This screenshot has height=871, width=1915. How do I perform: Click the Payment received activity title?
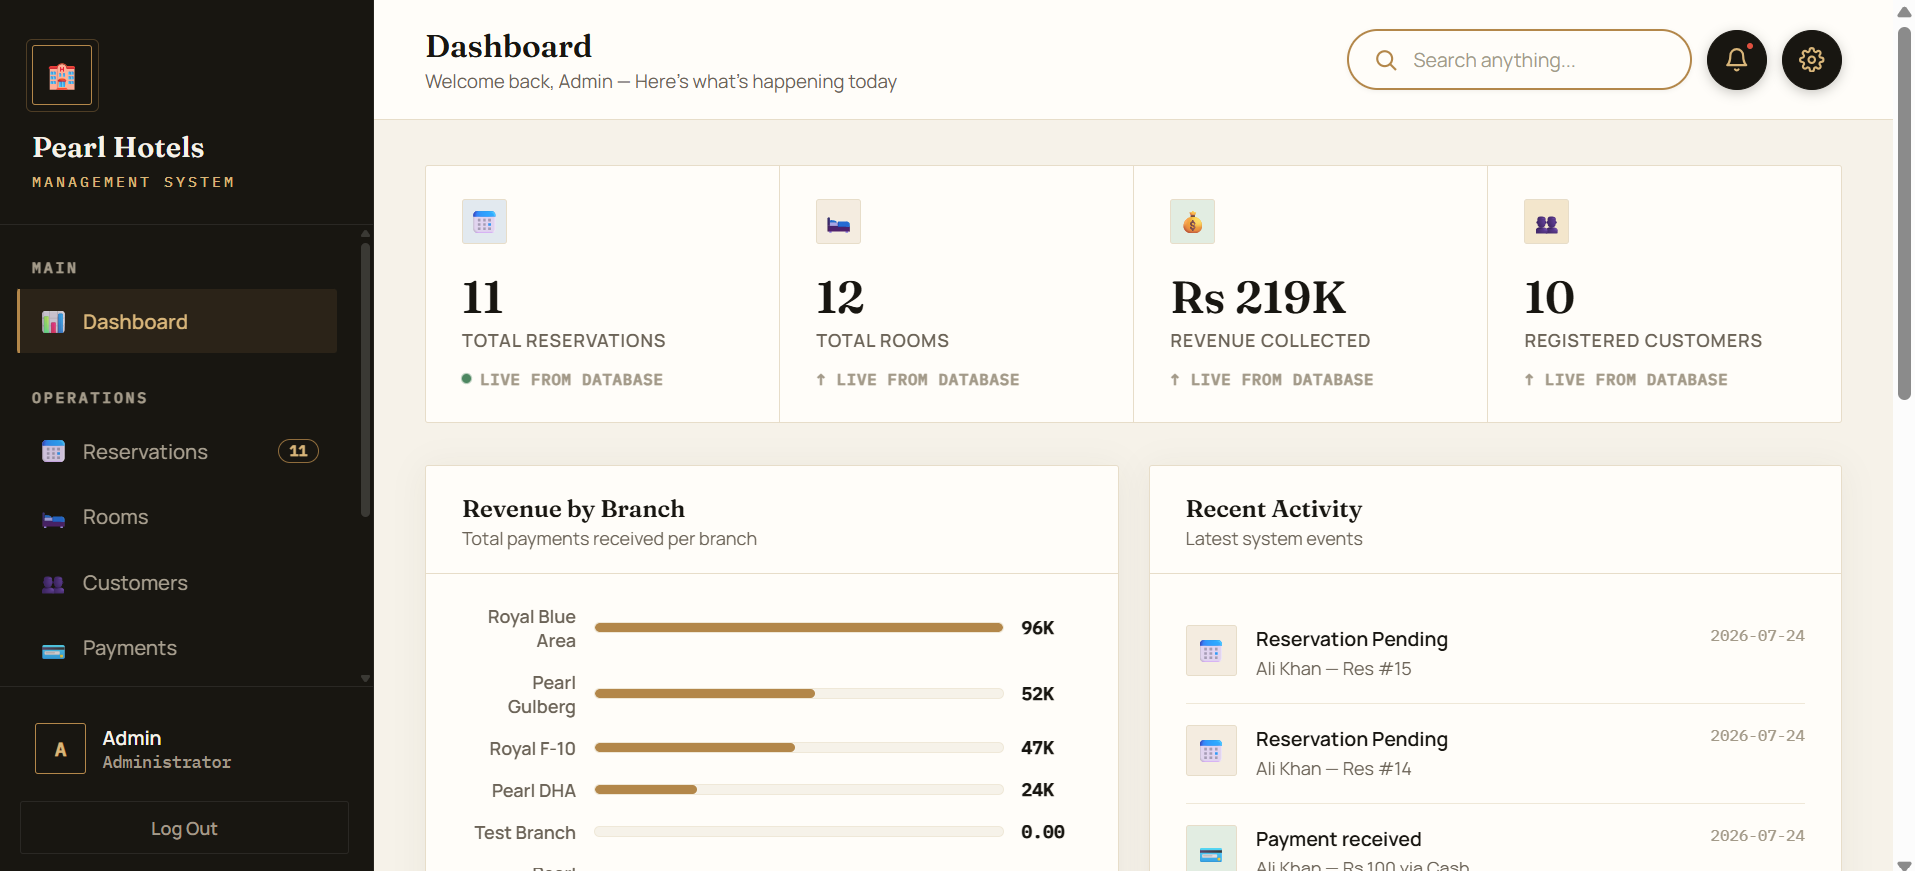[x=1338, y=839]
